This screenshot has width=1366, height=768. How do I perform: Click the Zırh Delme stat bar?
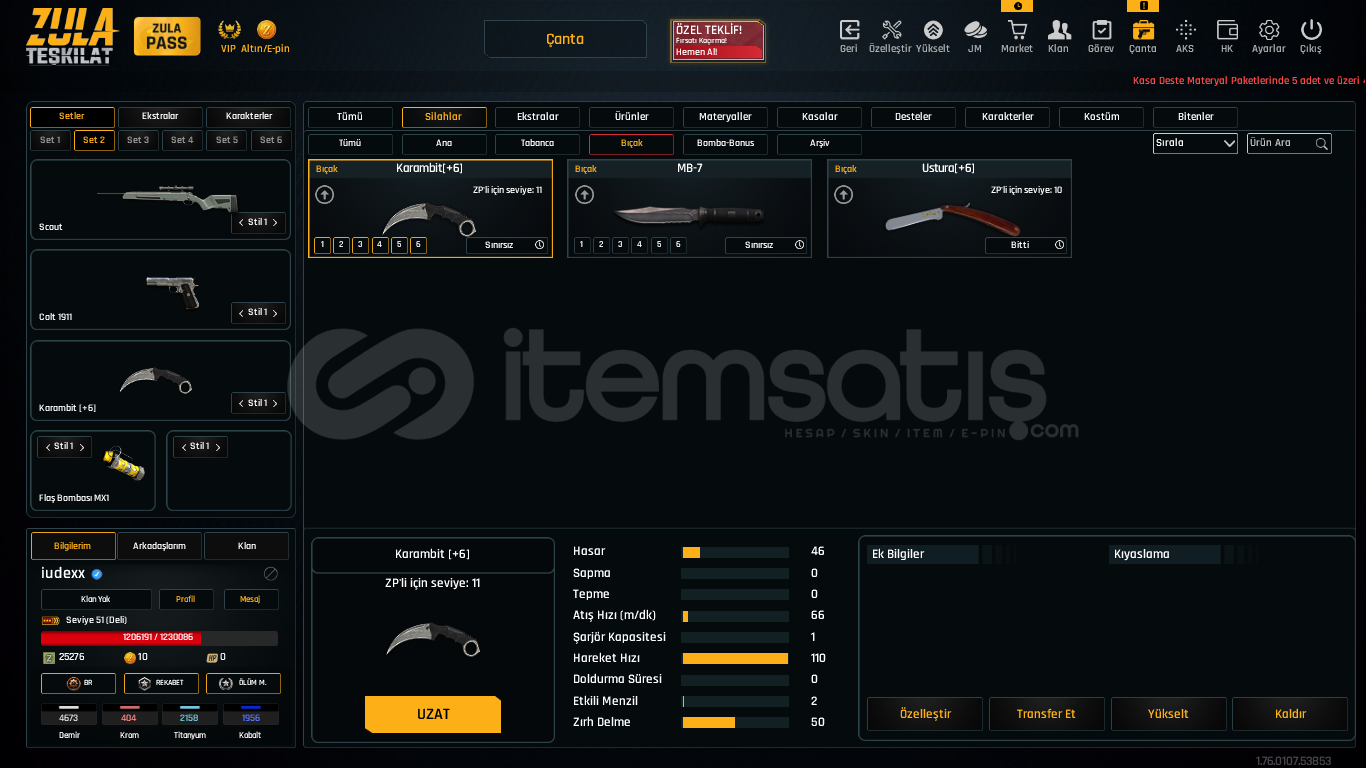(735, 722)
